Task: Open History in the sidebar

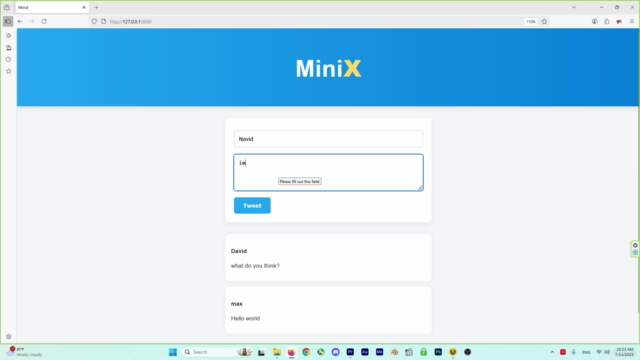Action: (9, 59)
